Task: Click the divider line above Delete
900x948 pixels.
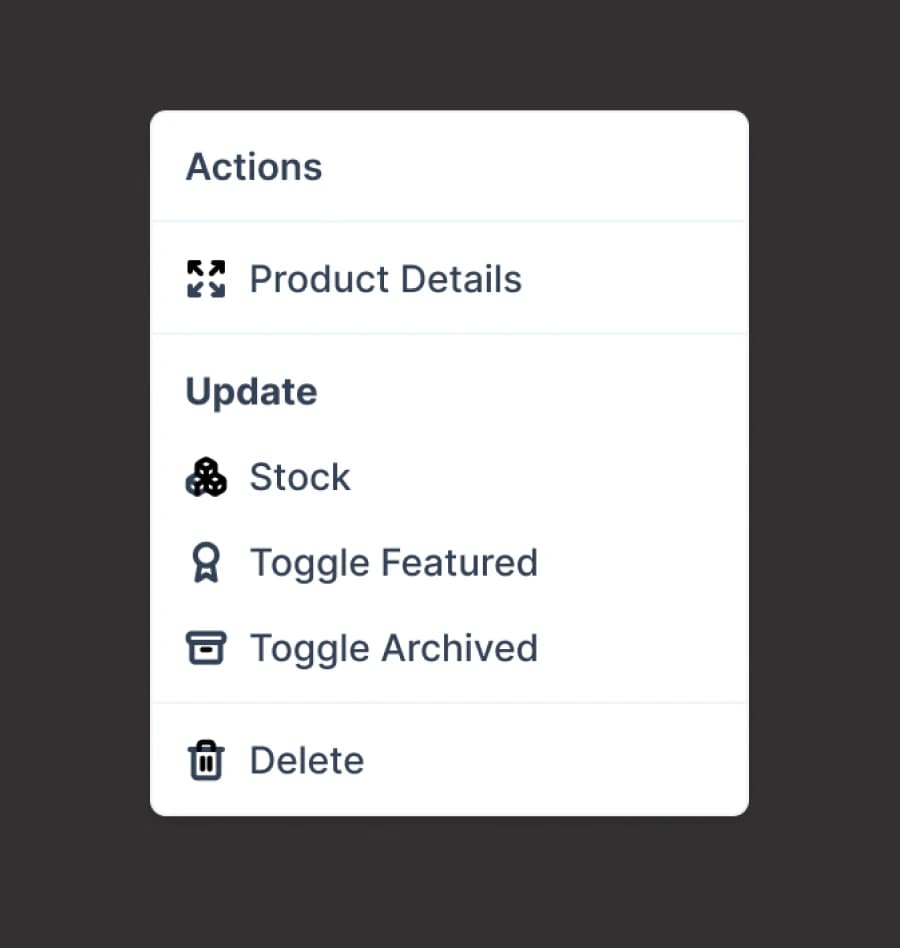Action: click(x=448, y=703)
